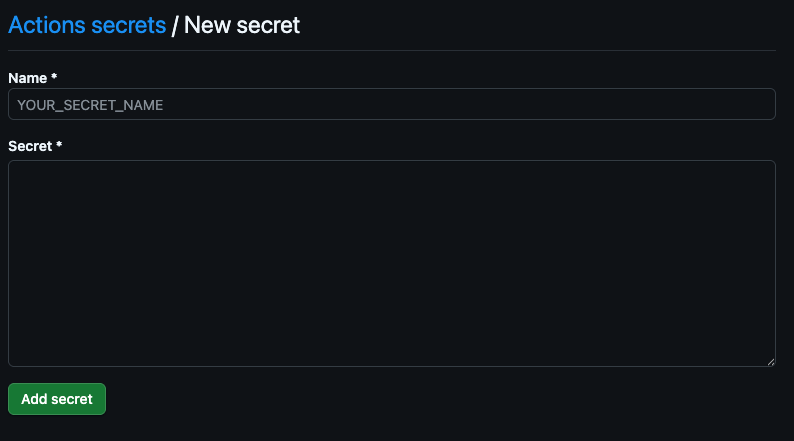Image resolution: width=794 pixels, height=441 pixels.
Task: Click the Secret textarea resize handle
Action: click(x=770, y=362)
